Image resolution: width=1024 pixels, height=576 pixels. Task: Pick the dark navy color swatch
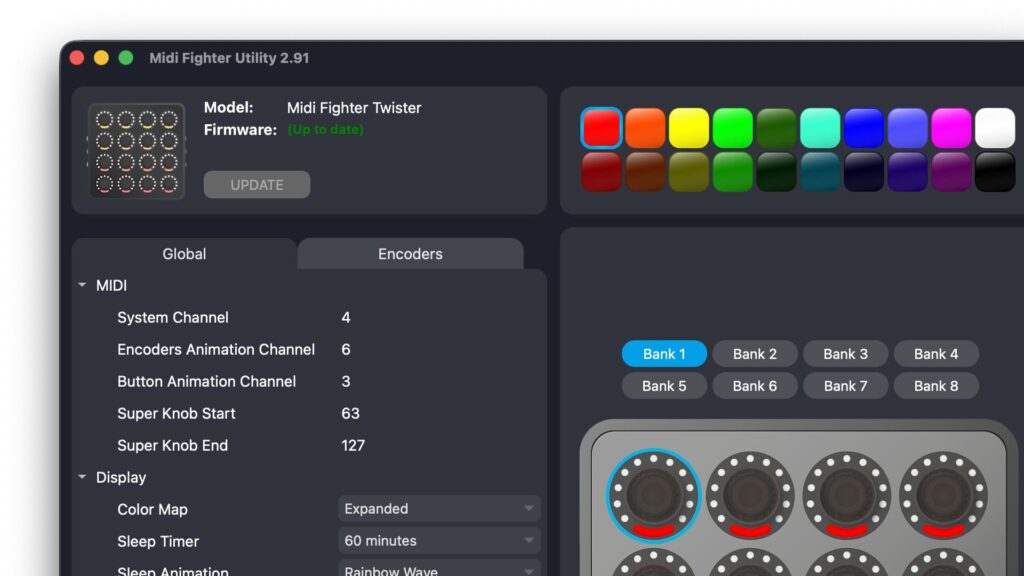click(x=864, y=172)
